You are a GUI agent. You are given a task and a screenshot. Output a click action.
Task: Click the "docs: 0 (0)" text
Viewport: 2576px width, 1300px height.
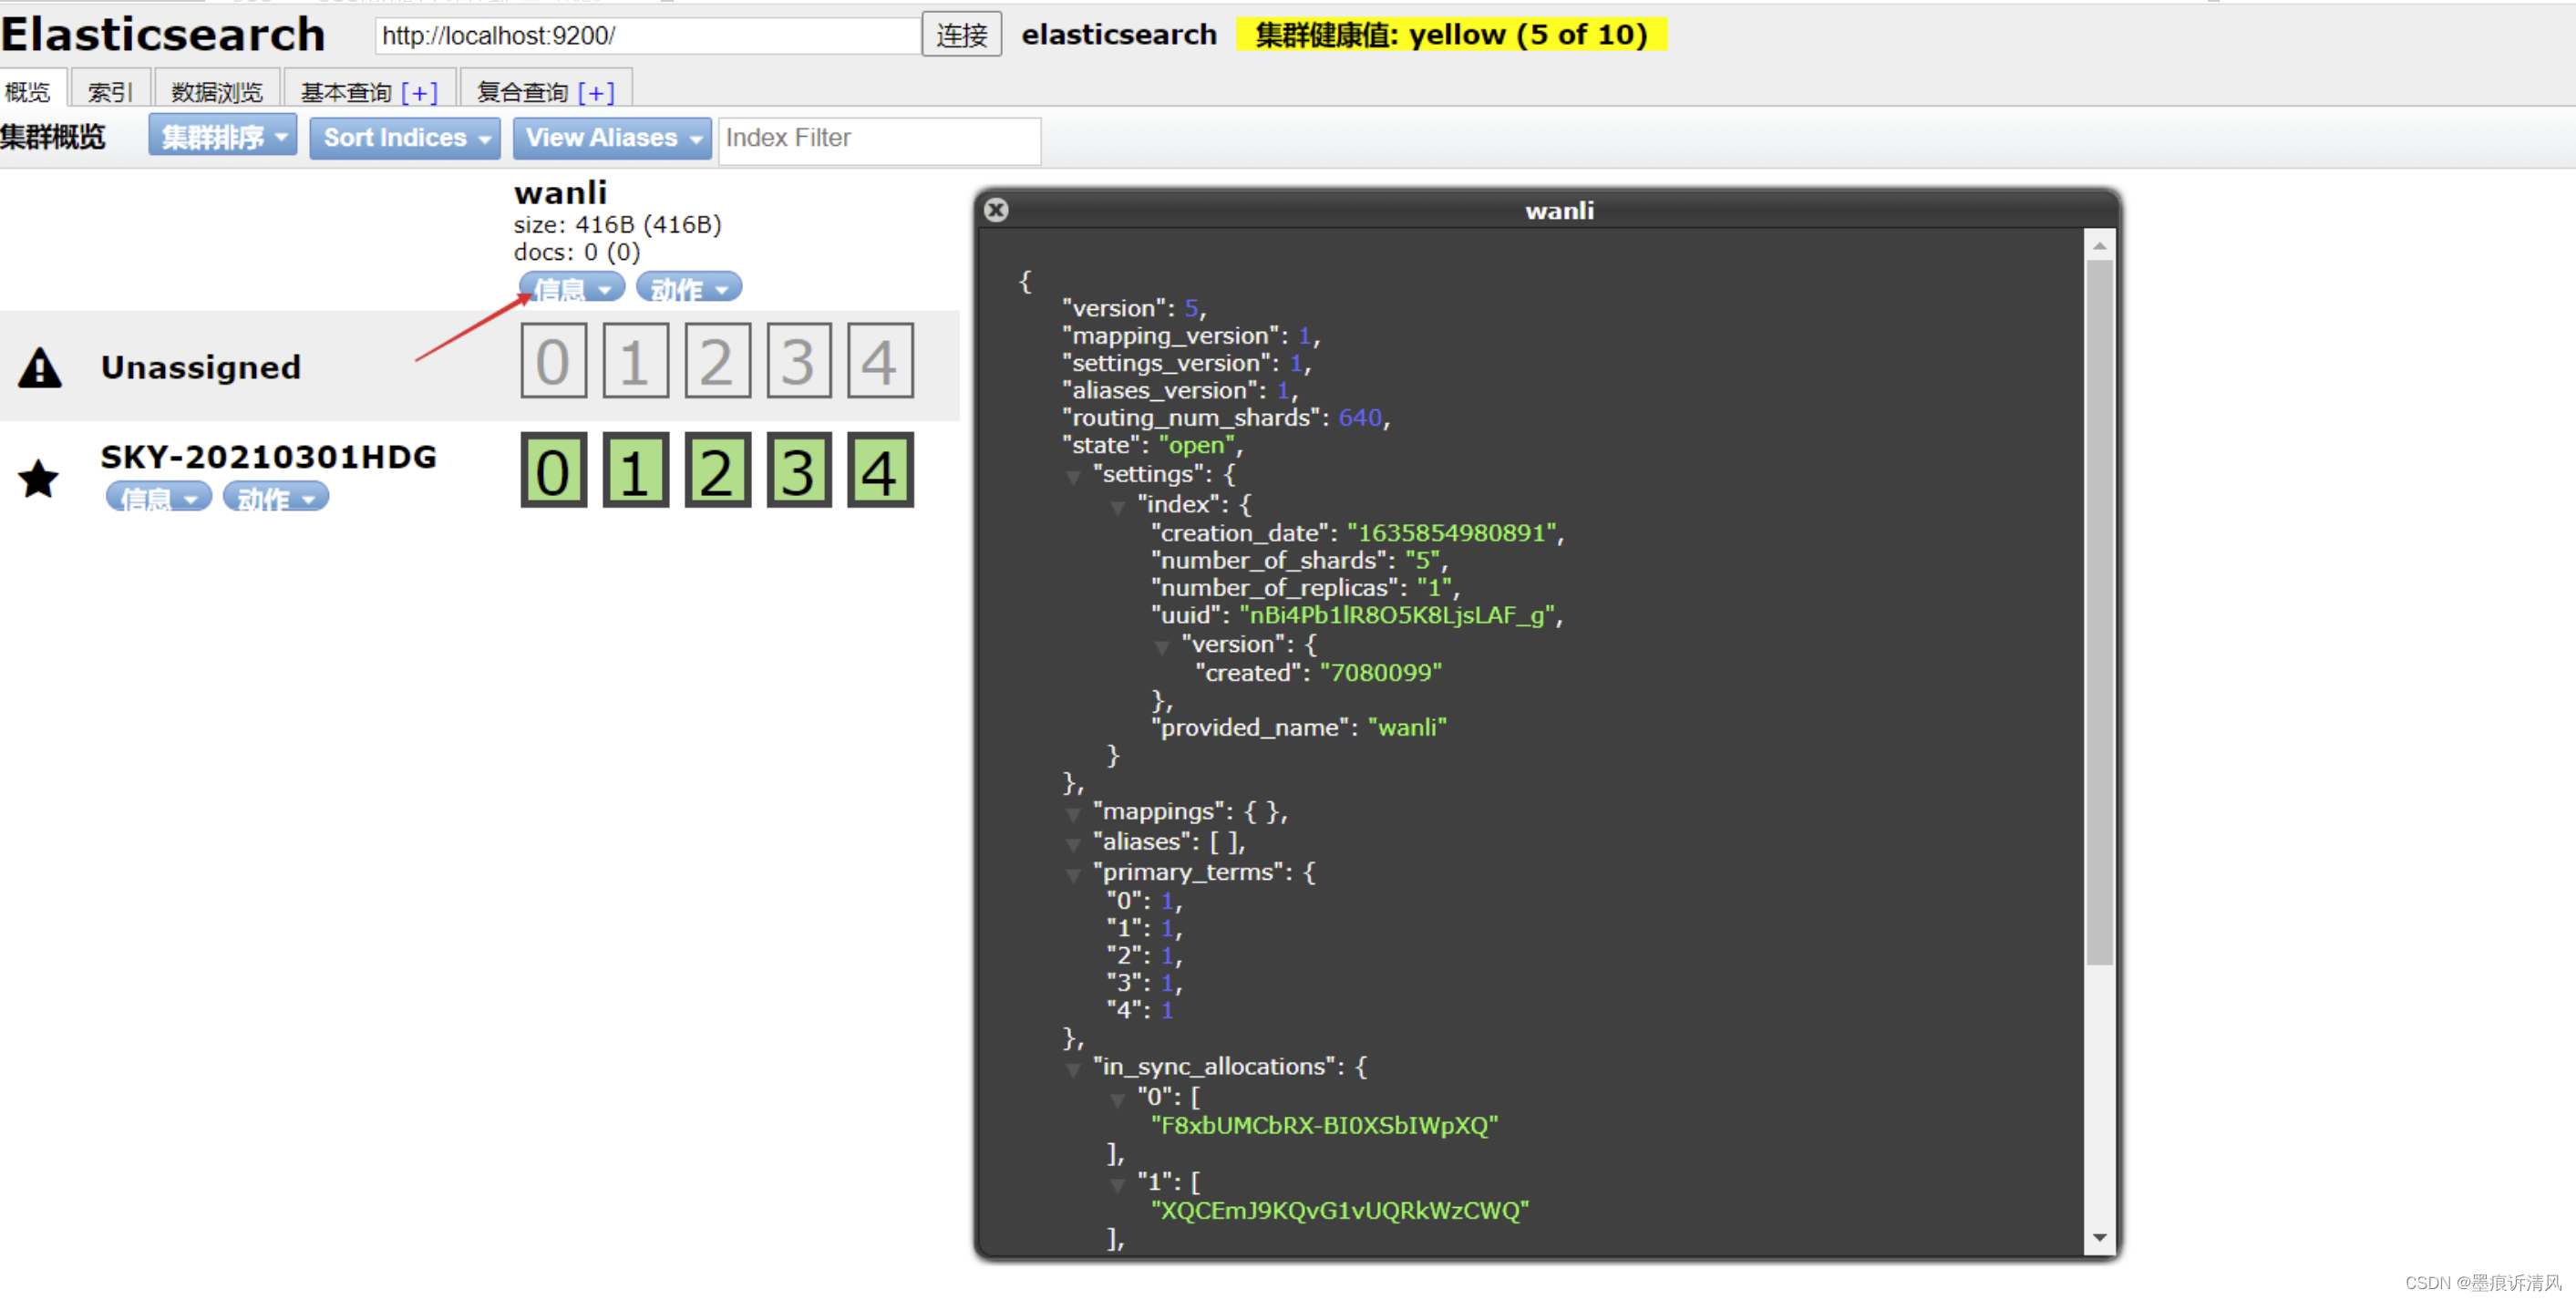pyautogui.click(x=577, y=252)
